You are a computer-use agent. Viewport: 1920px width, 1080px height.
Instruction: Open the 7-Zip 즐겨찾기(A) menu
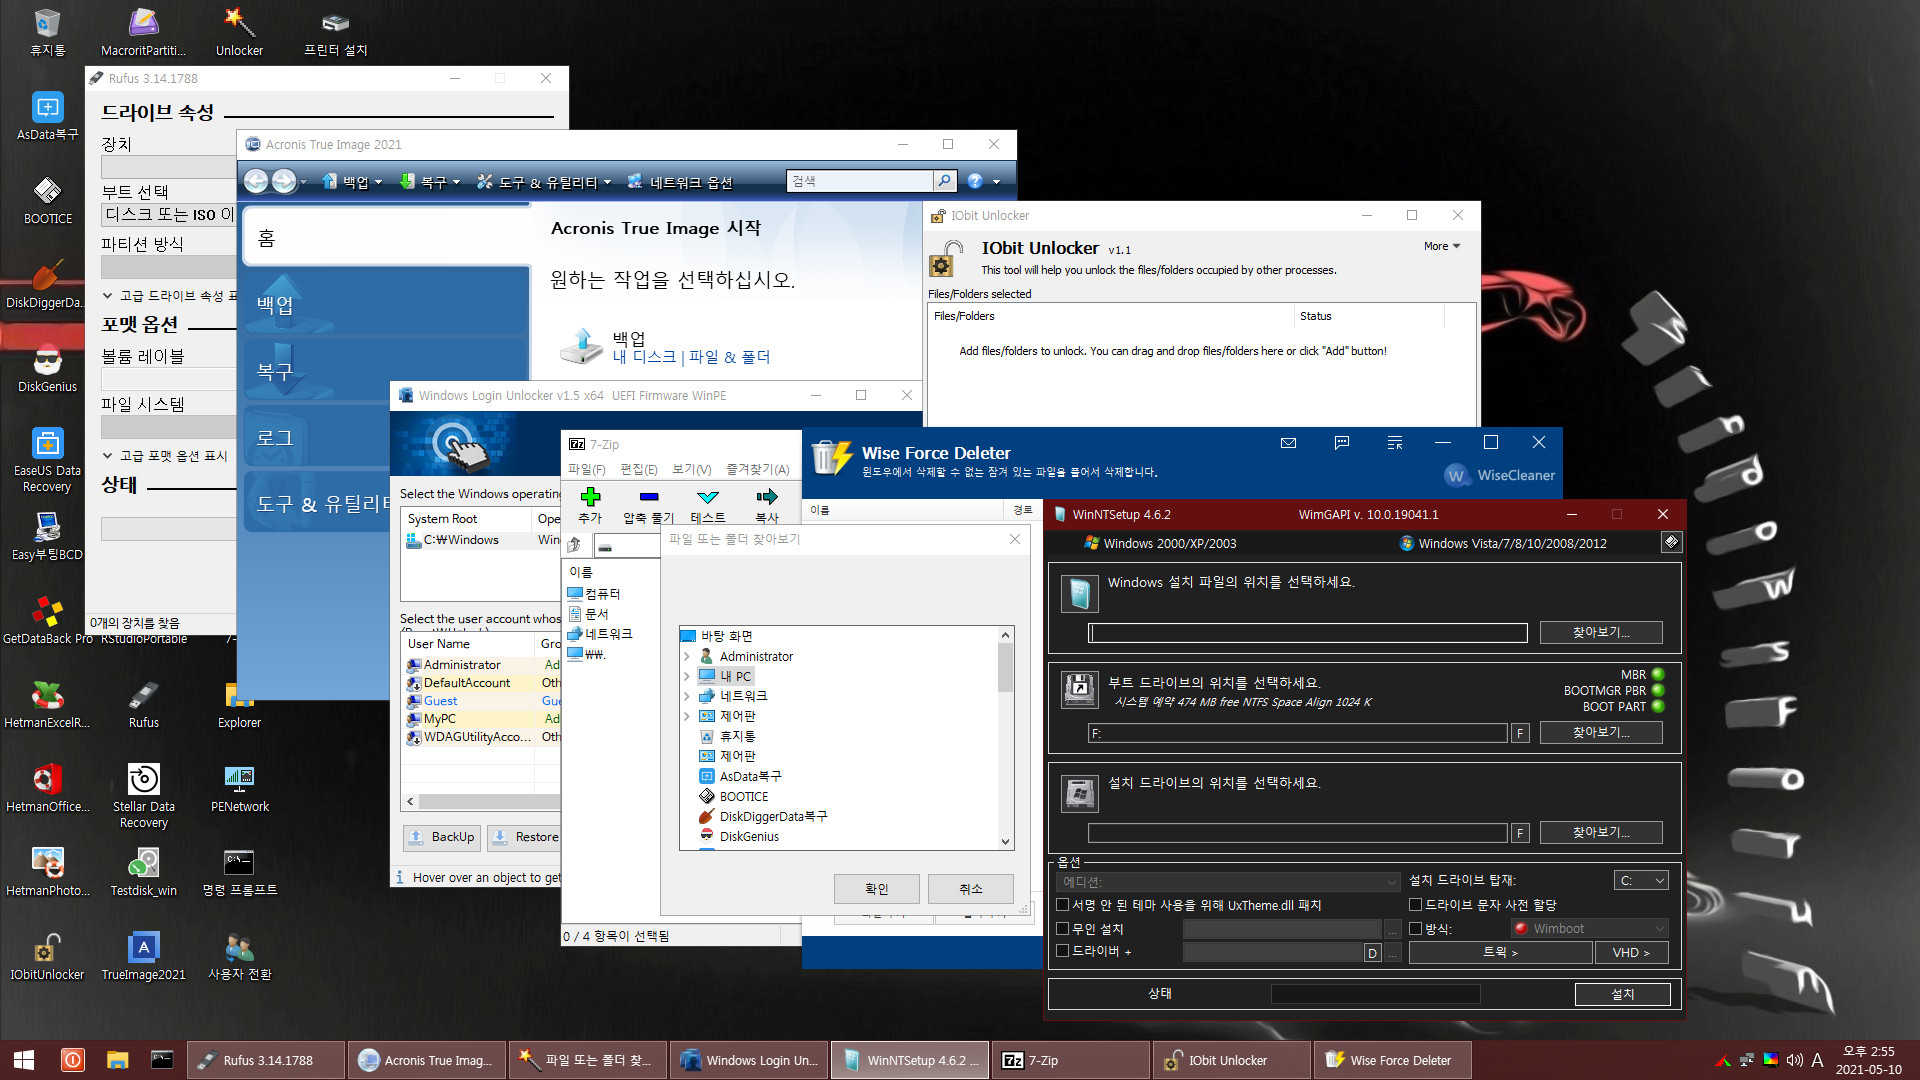click(x=757, y=469)
